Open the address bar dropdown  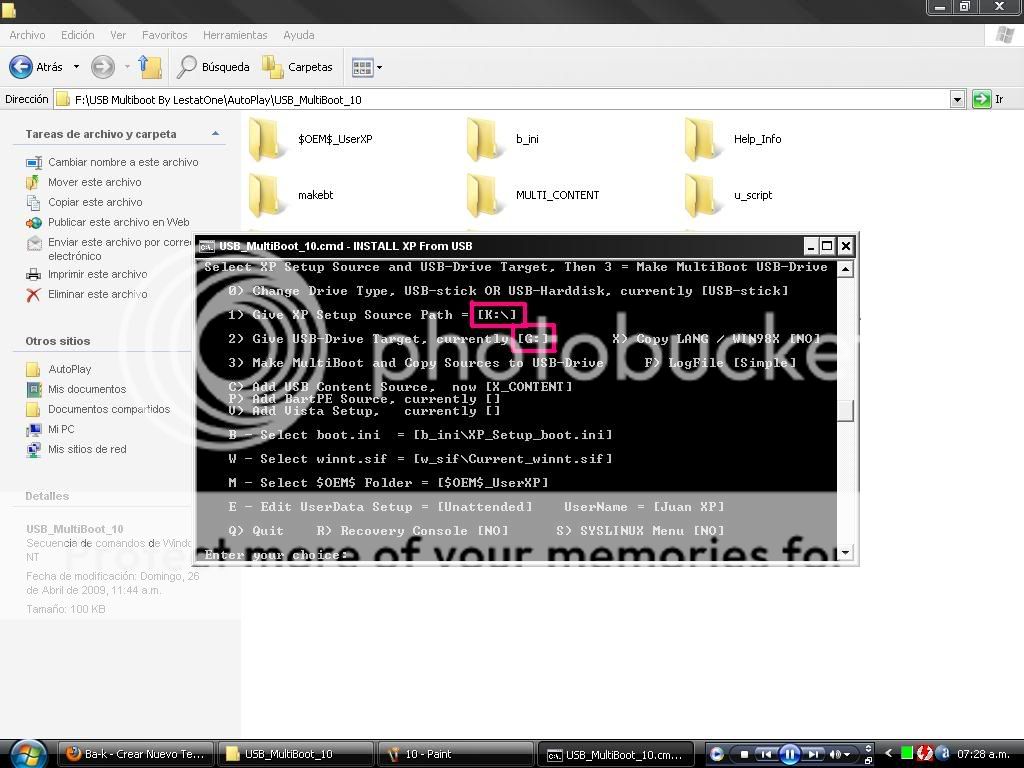(x=957, y=100)
